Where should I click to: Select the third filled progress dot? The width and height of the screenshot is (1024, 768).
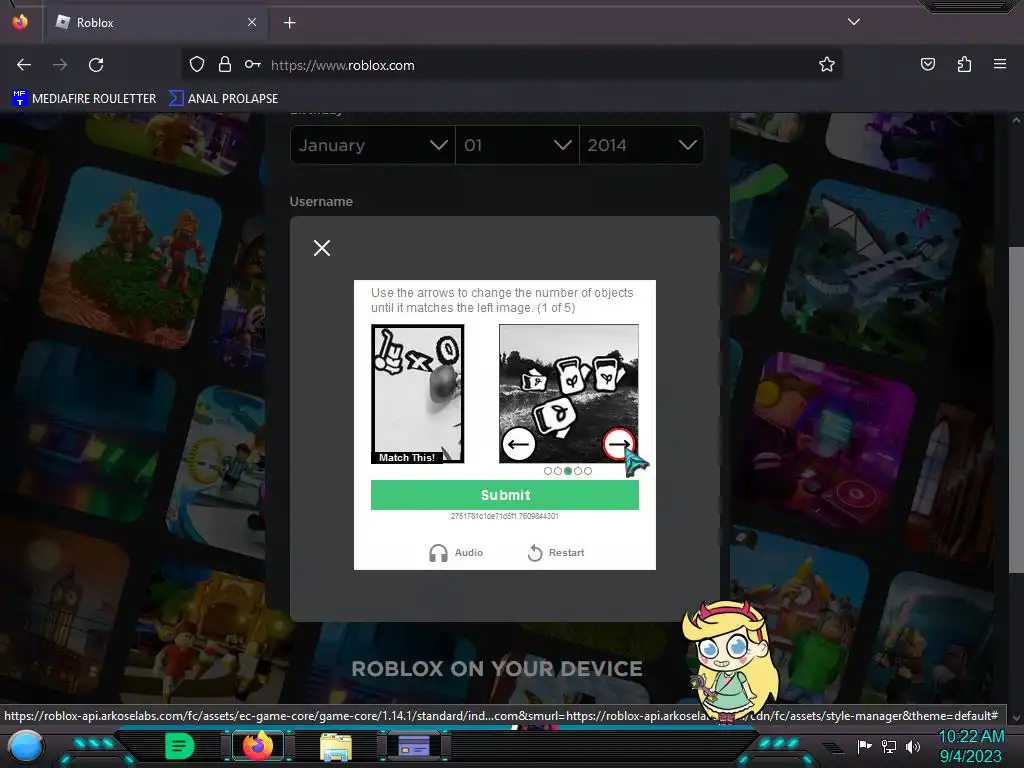click(x=568, y=471)
